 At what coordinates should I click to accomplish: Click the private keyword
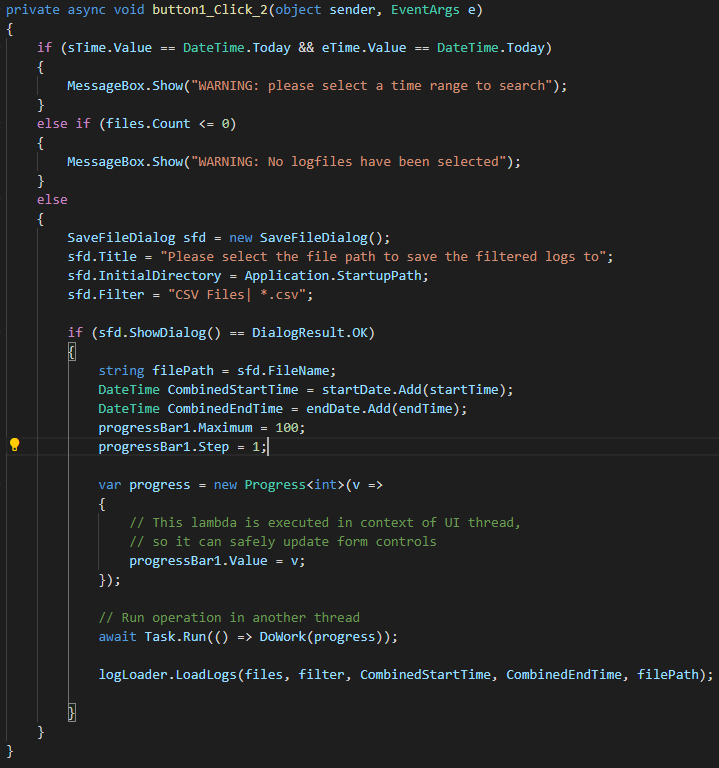coord(33,10)
